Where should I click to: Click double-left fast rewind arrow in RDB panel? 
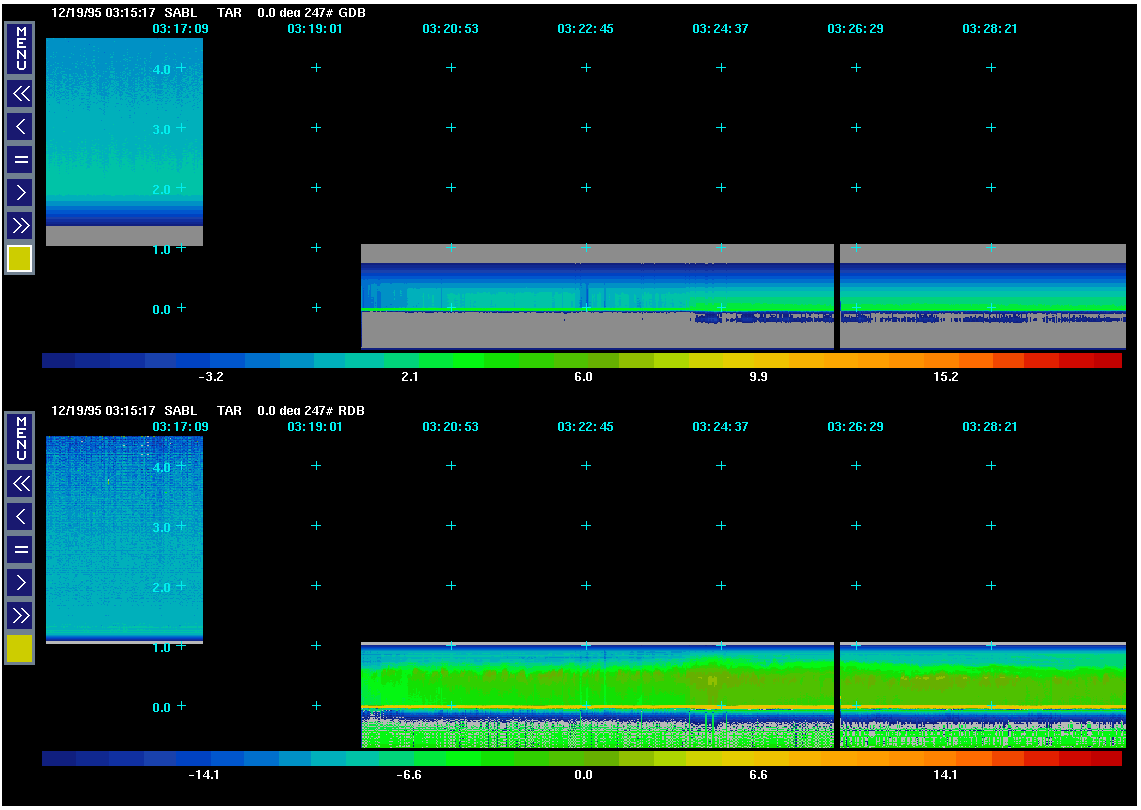20,484
